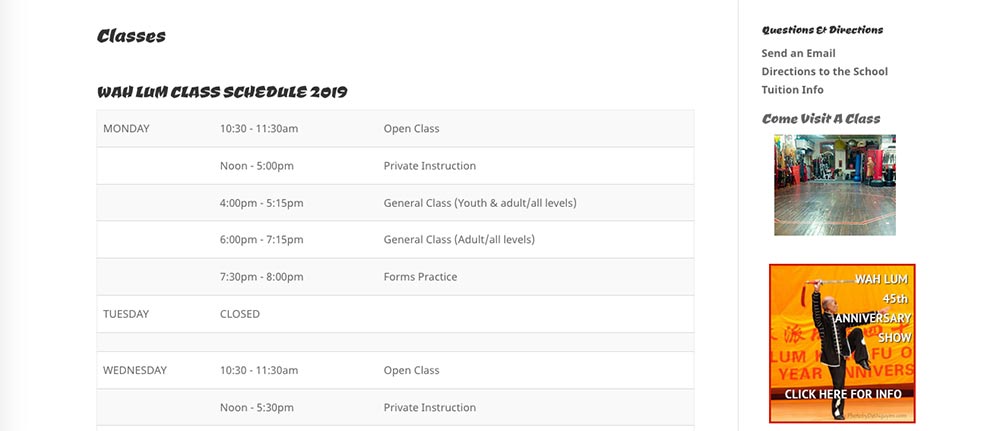Select the MONDAY row label
Image resolution: width=1000 pixels, height=431 pixels.
[126, 129]
